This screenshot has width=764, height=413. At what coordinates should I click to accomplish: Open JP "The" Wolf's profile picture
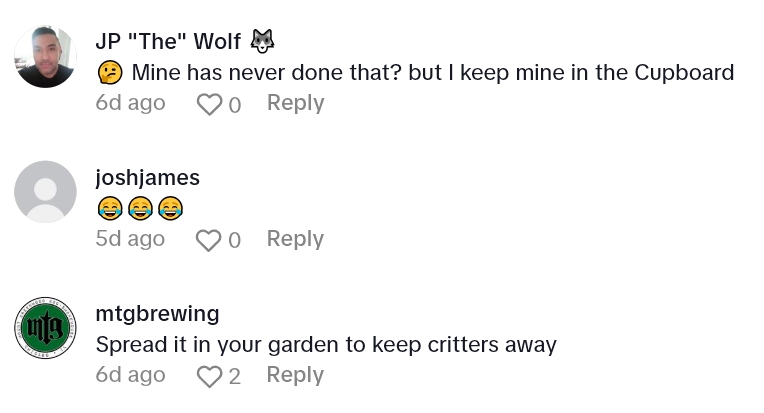click(46, 56)
